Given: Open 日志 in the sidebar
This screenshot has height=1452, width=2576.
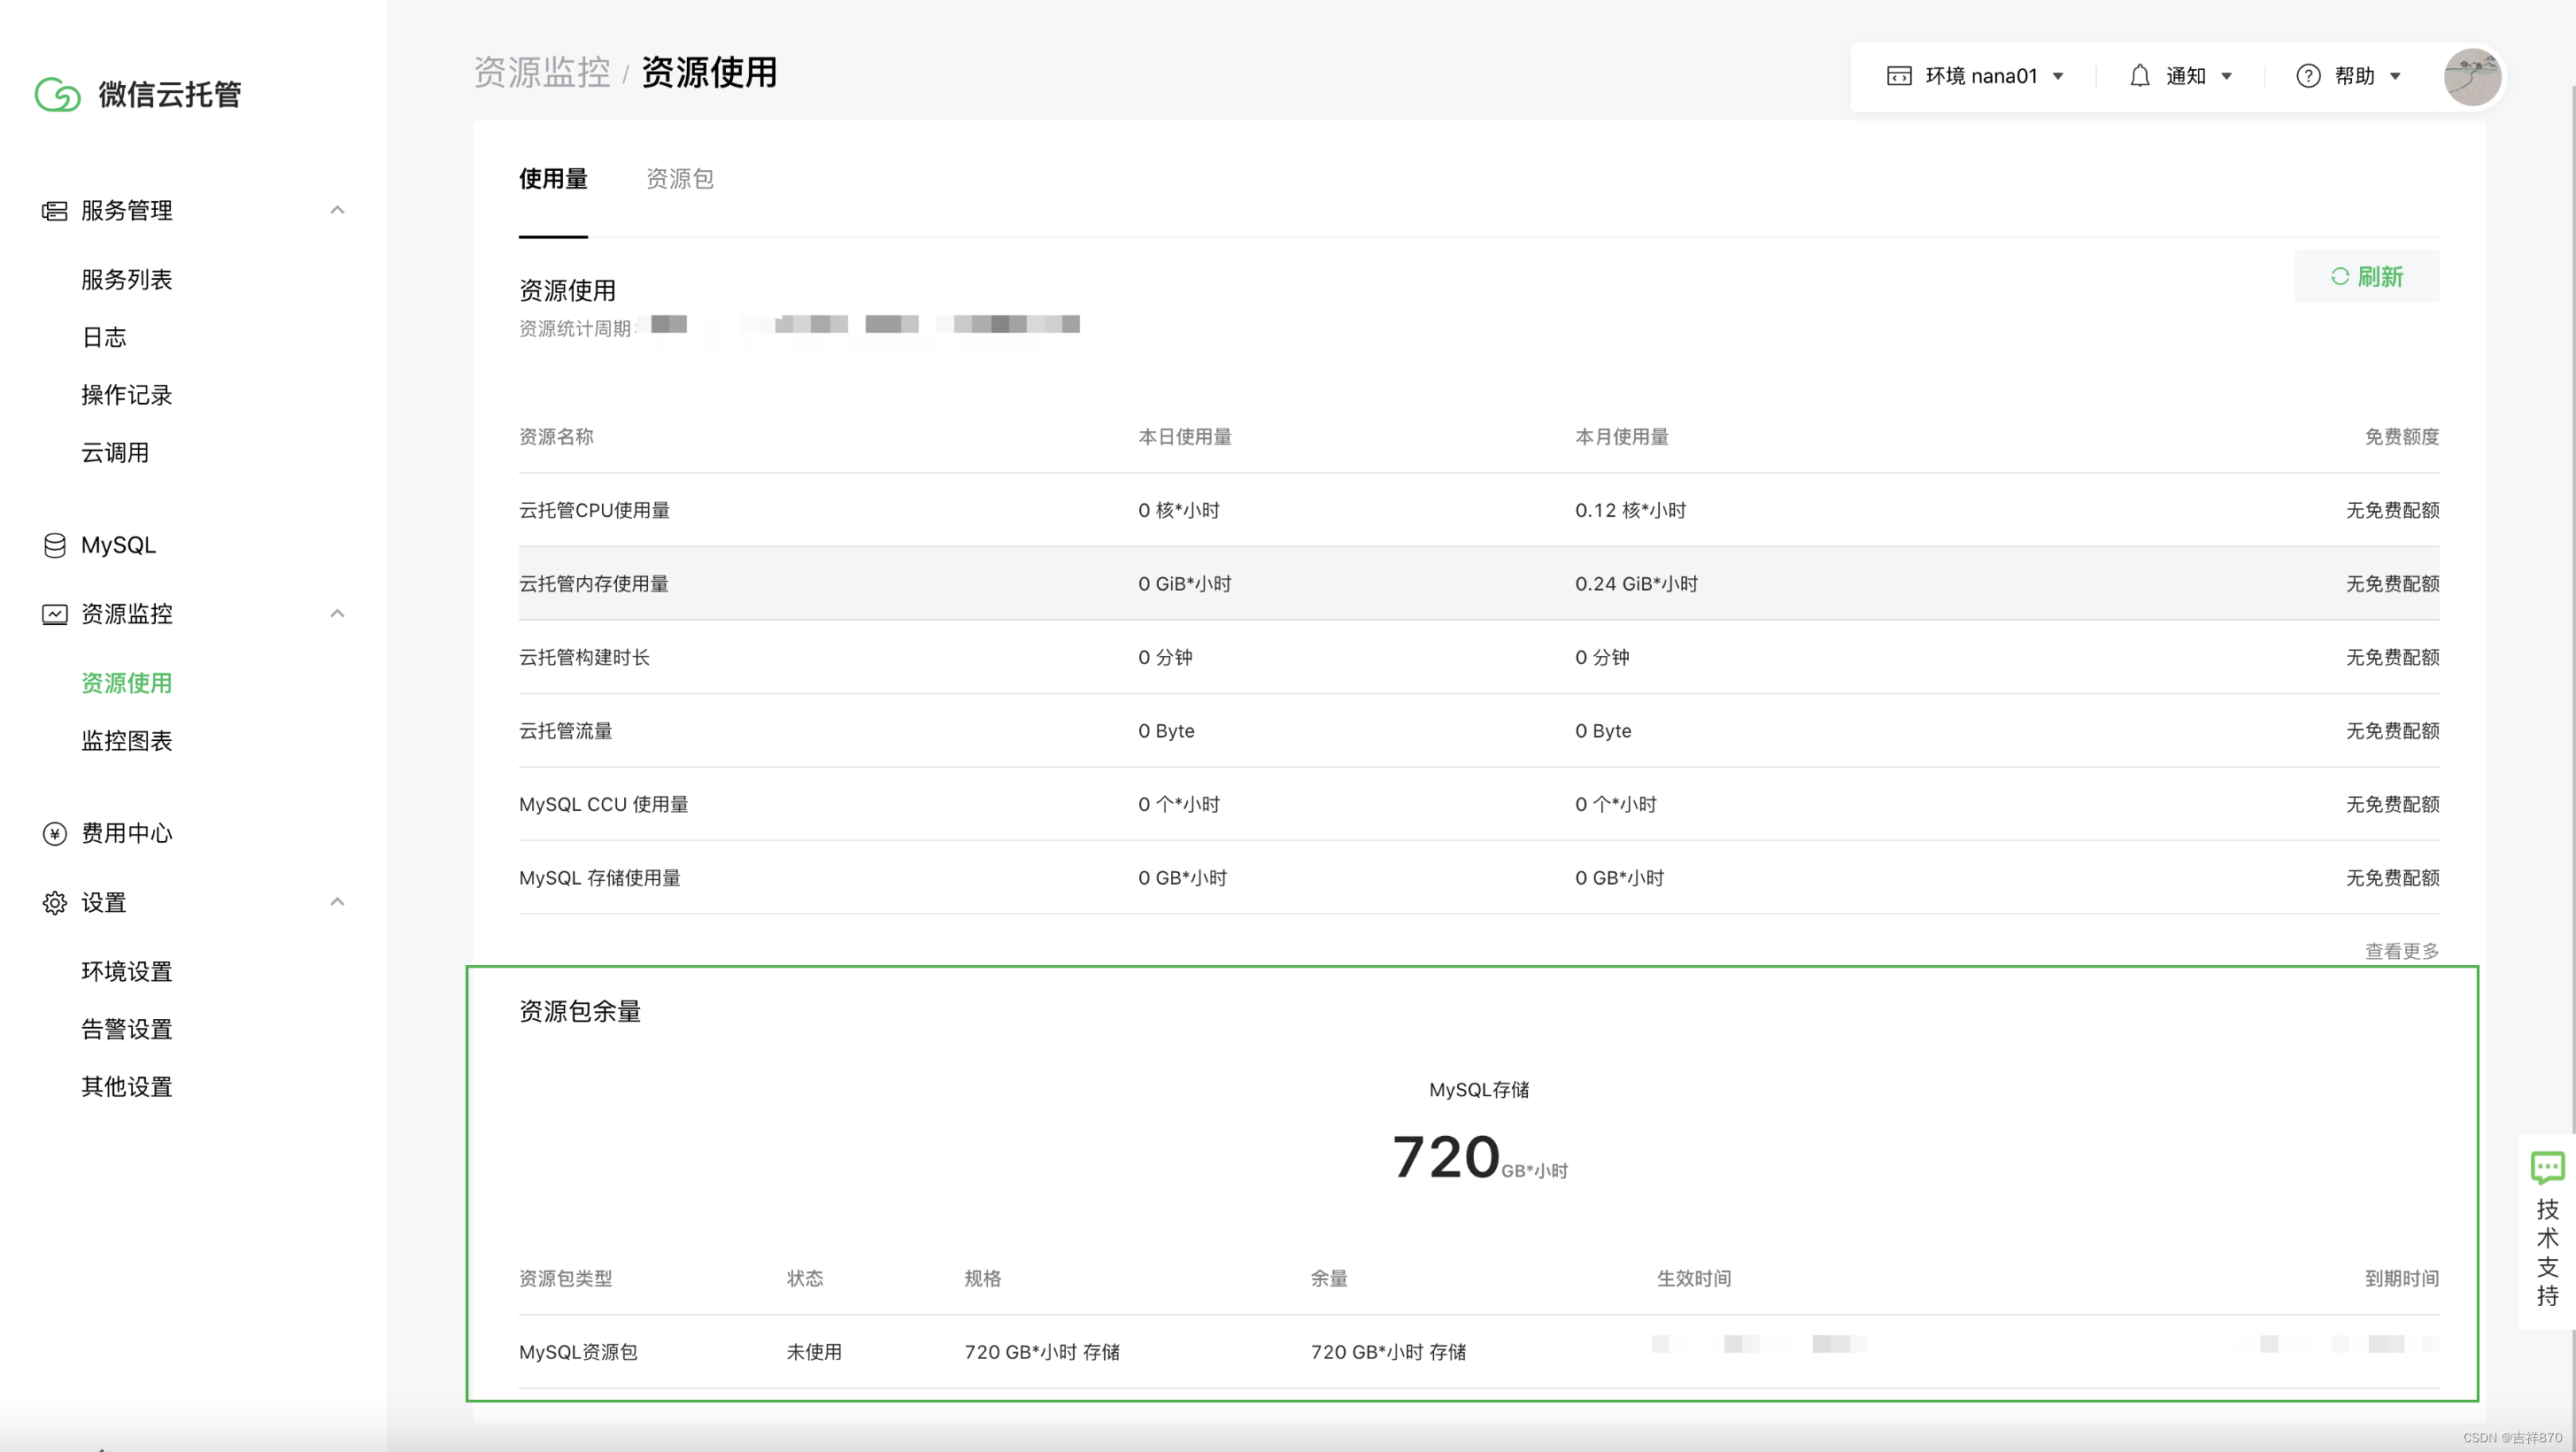Looking at the screenshot, I should tap(104, 338).
